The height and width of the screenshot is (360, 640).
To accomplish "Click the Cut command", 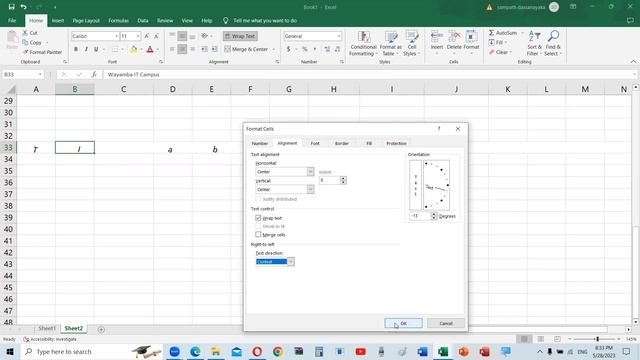I will (30, 33).
